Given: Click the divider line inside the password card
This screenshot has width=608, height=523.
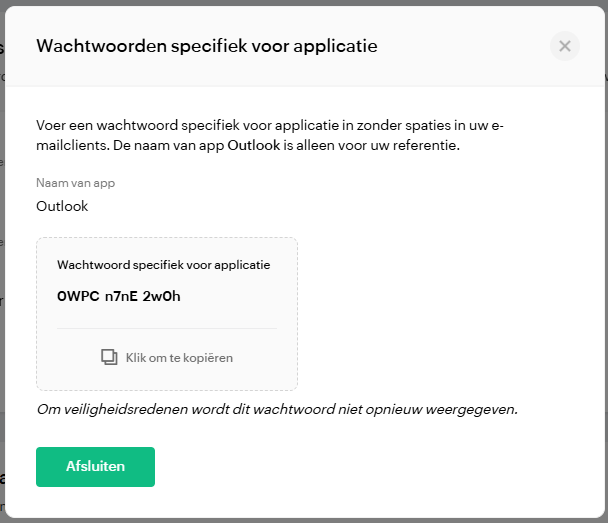Looking at the screenshot, I should pyautogui.click(x=167, y=328).
